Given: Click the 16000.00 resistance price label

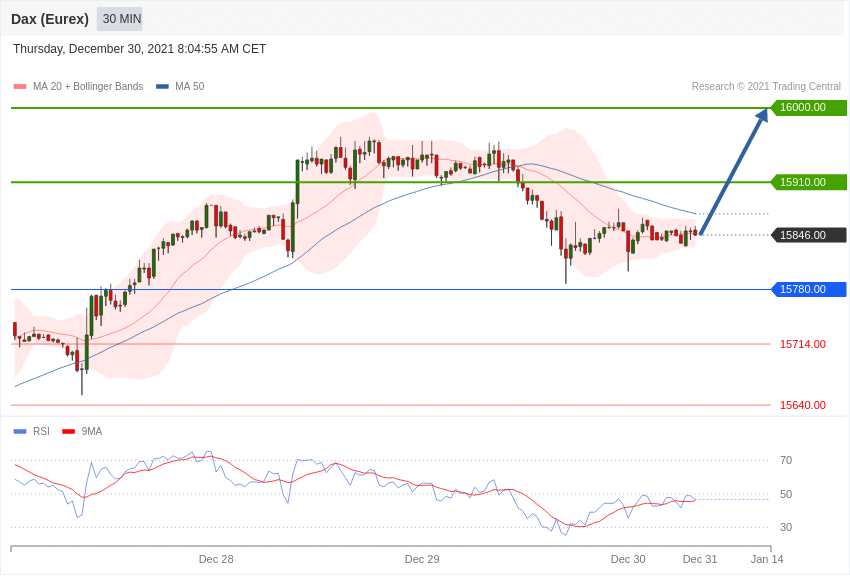Looking at the screenshot, I should 808,107.
